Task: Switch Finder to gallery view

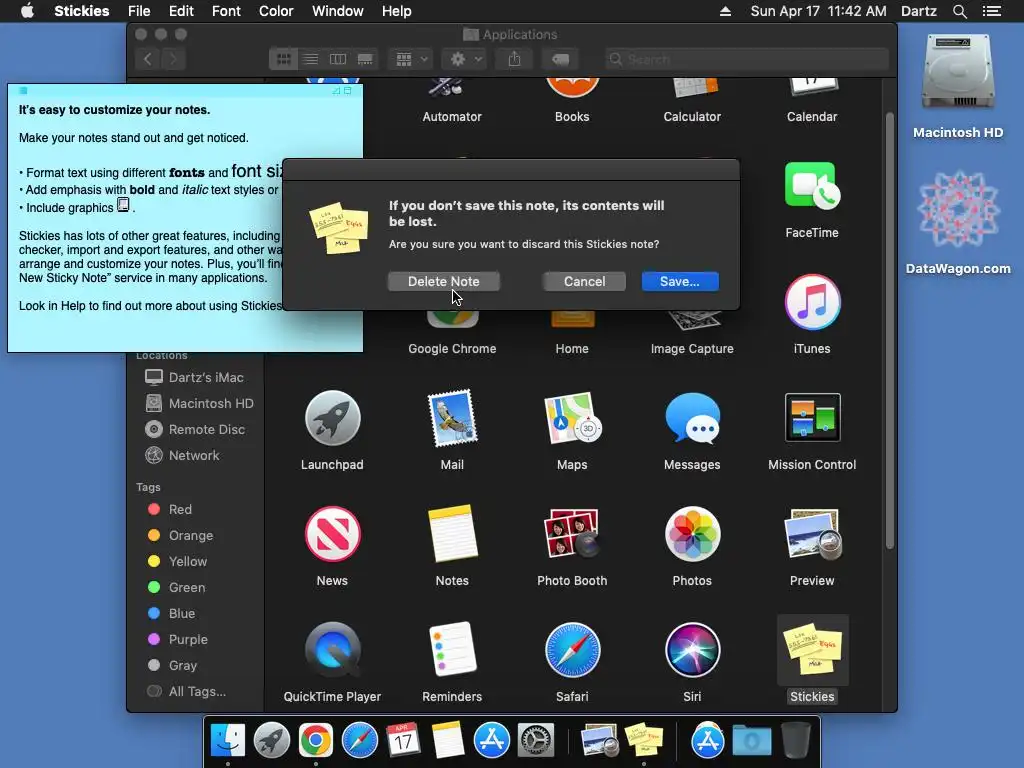Action: 365,59
